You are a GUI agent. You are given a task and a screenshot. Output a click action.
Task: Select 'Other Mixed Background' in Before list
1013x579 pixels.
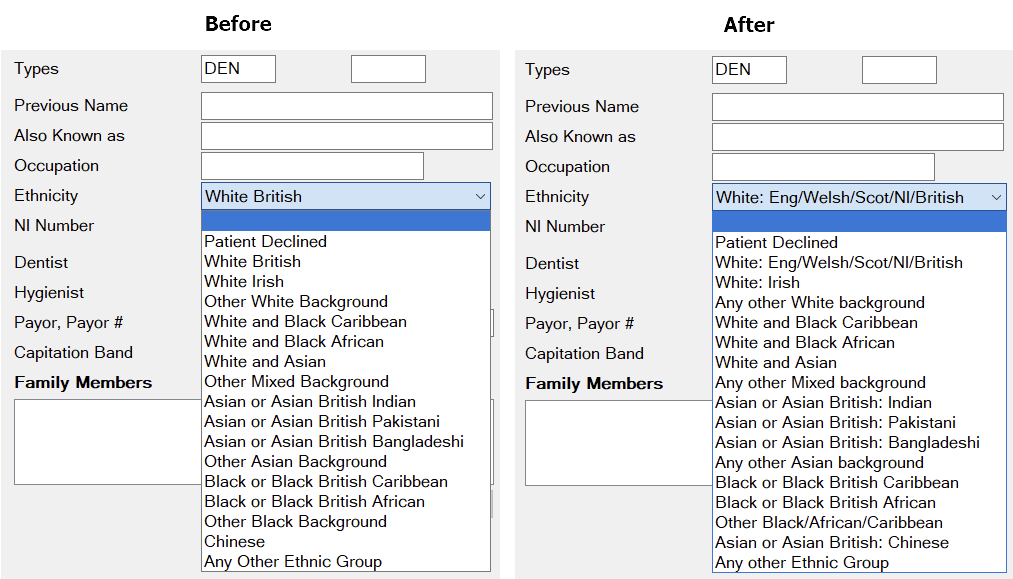point(296,381)
